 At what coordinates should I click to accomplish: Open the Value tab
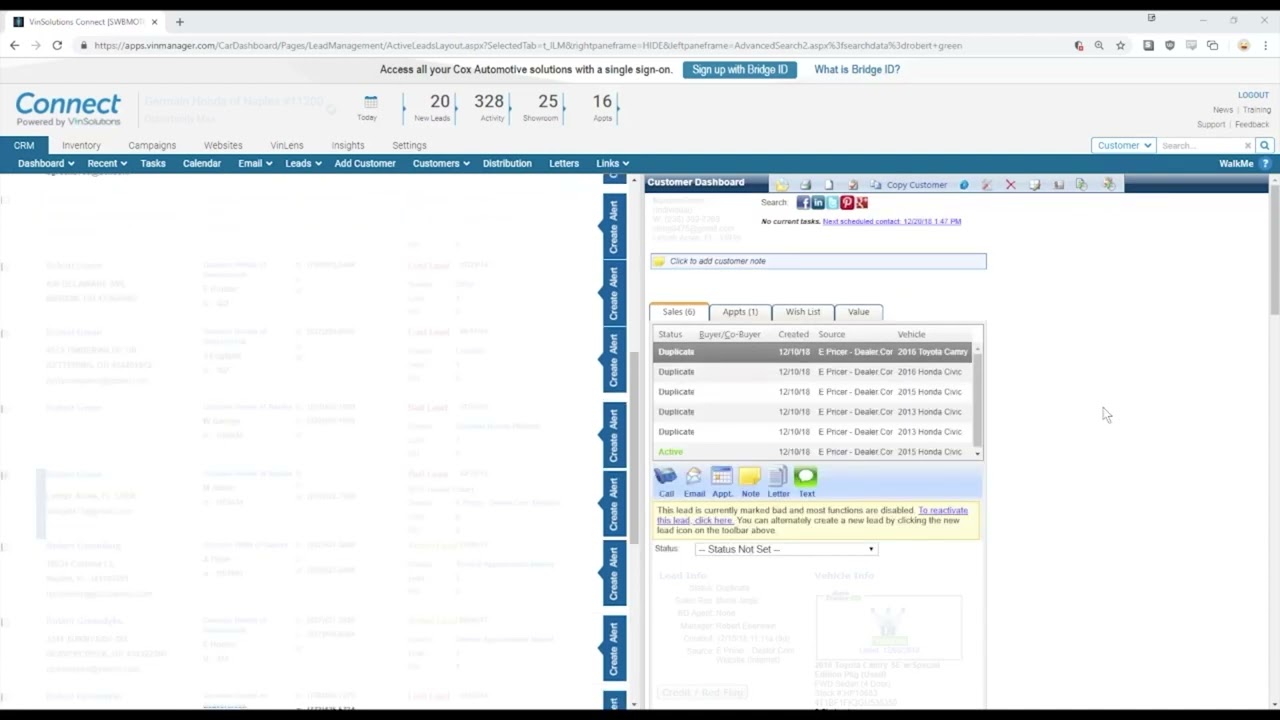[x=858, y=312]
